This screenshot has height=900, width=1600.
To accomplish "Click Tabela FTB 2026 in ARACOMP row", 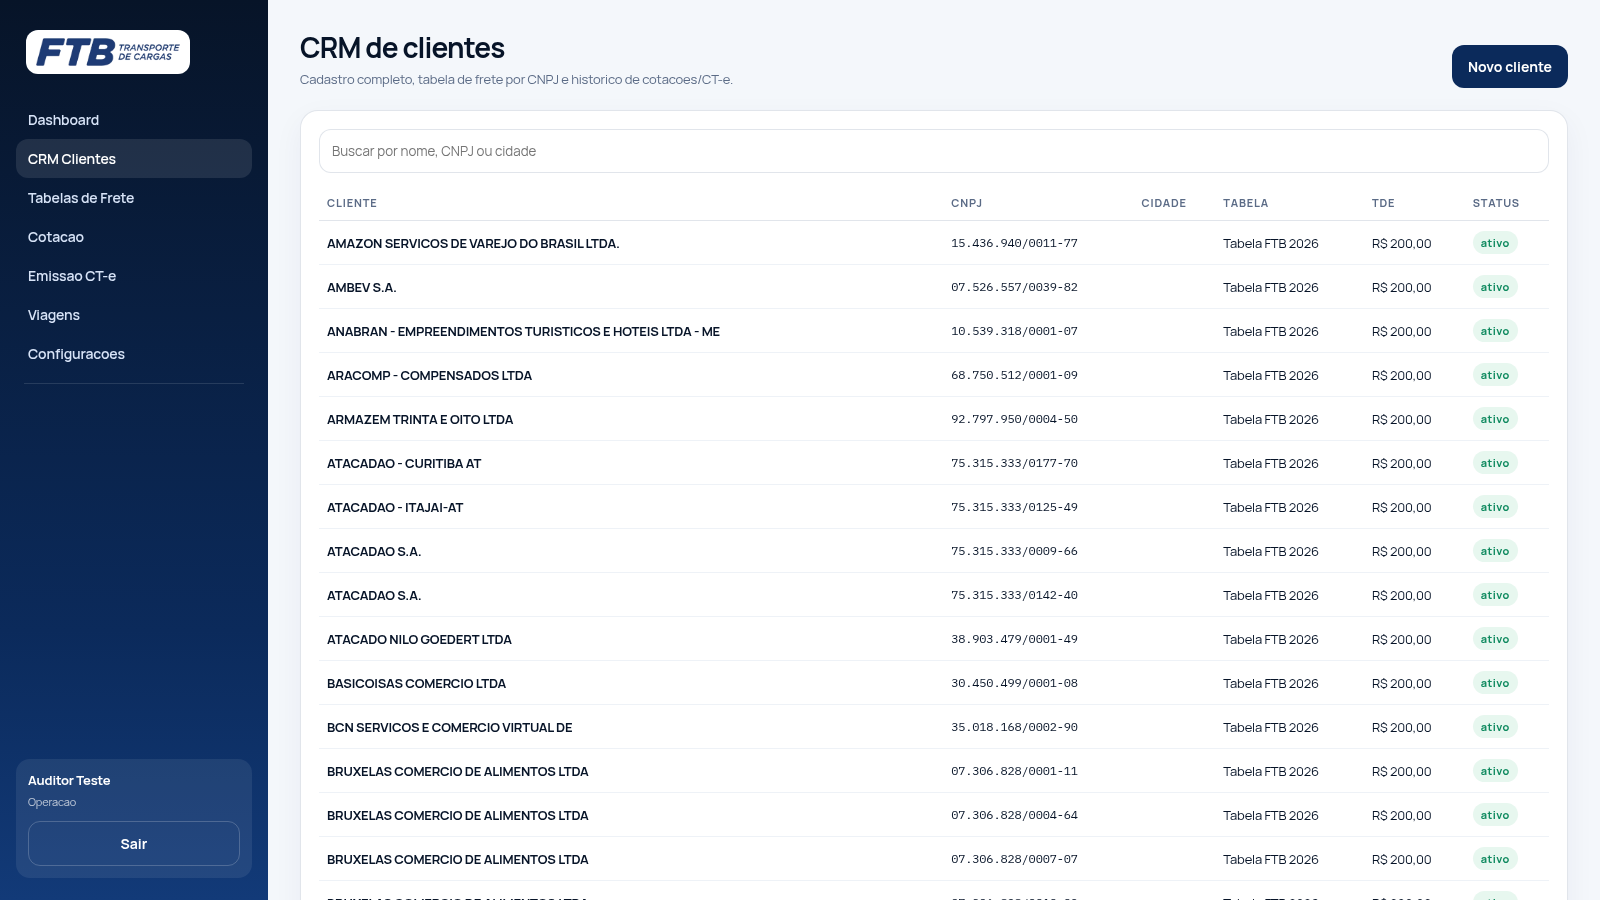I will click(x=1271, y=375).
